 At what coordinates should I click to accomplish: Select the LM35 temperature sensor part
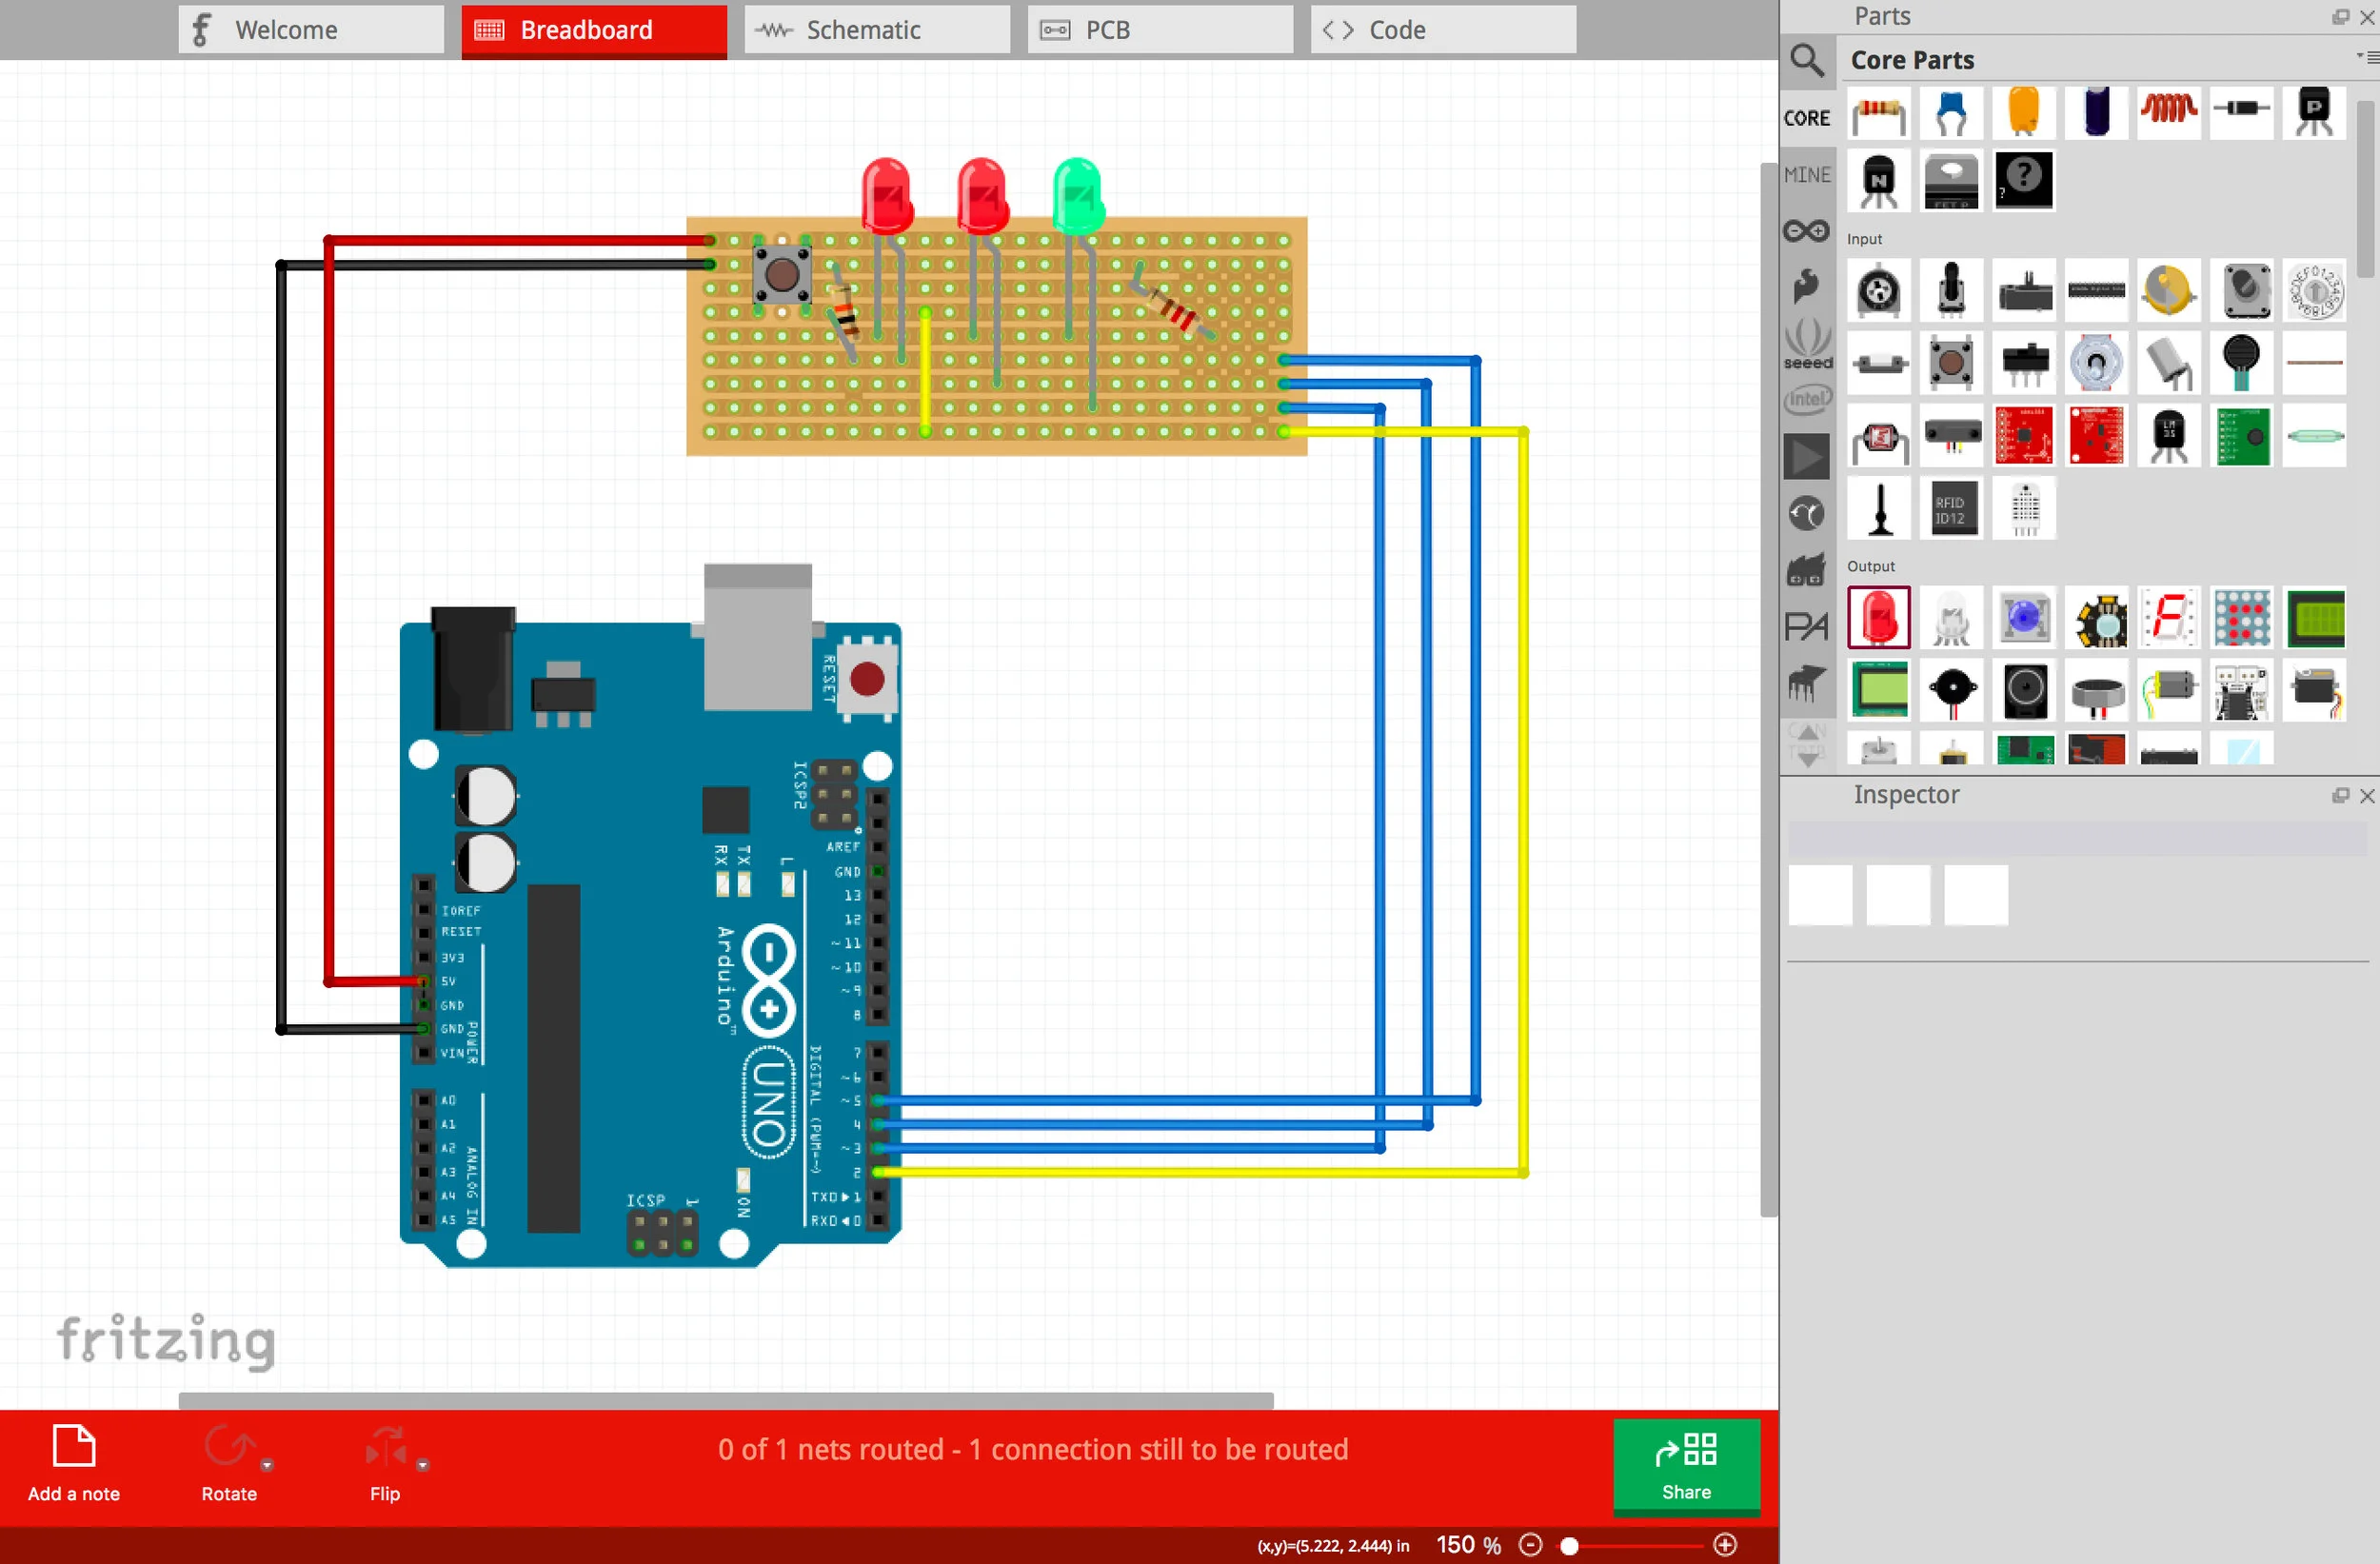pyautogui.click(x=2169, y=437)
